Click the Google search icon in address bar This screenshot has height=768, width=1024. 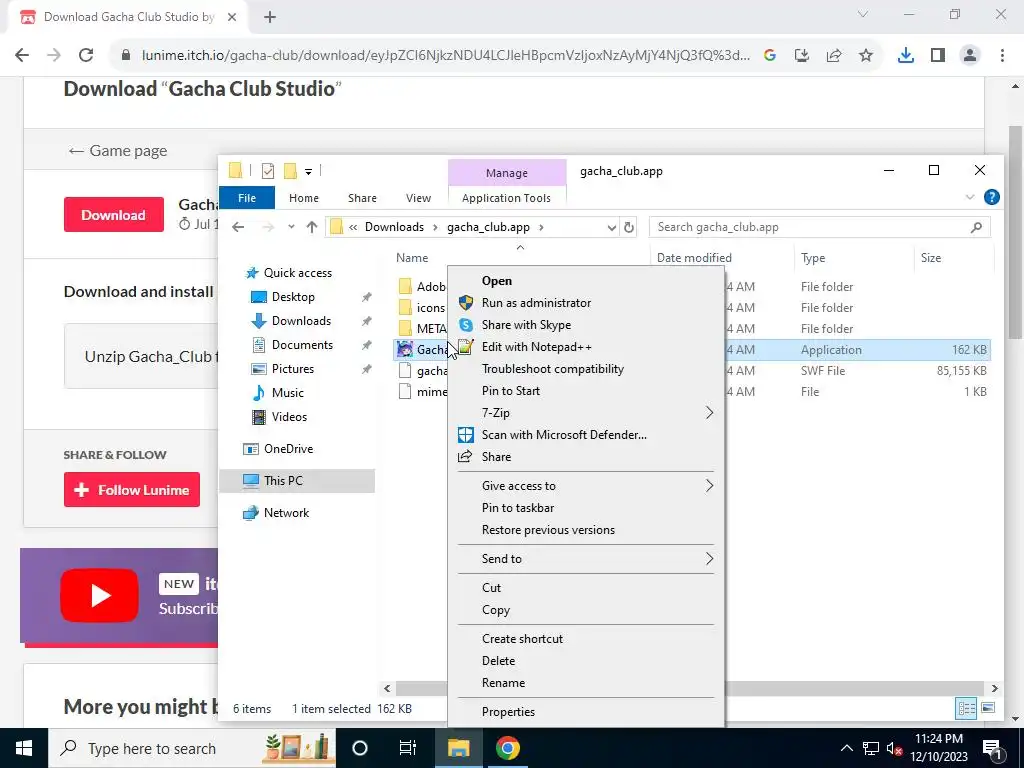click(x=770, y=56)
